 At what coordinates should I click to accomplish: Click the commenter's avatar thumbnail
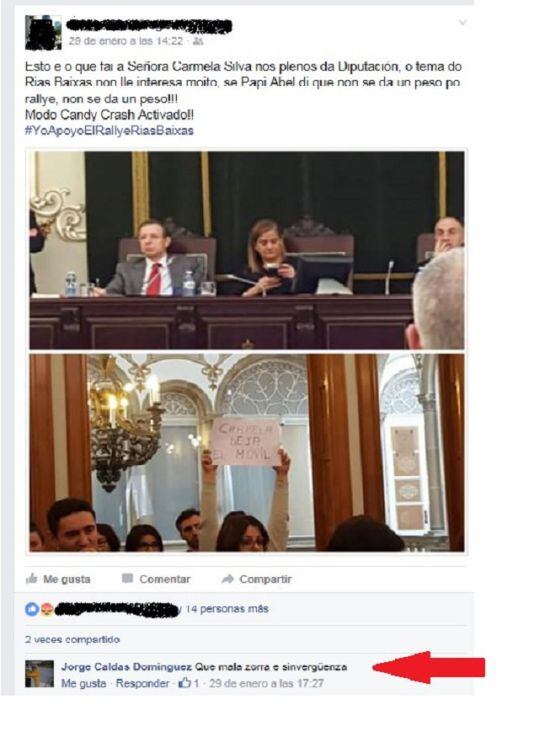click(39, 674)
